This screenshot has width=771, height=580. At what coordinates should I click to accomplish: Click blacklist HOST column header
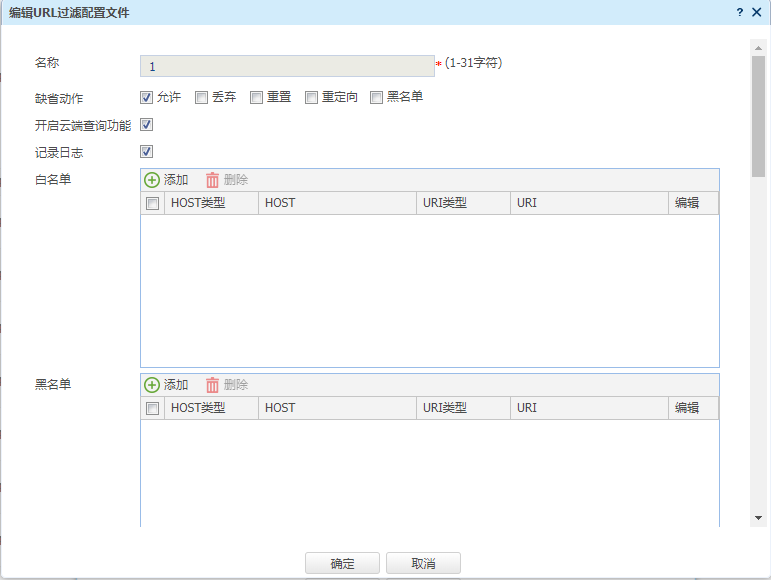tap(337, 408)
